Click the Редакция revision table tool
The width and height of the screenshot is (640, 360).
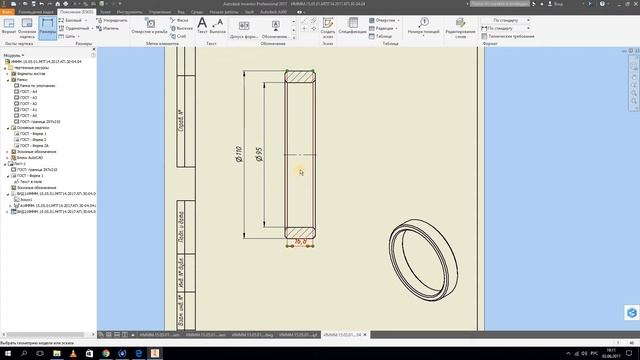click(381, 28)
